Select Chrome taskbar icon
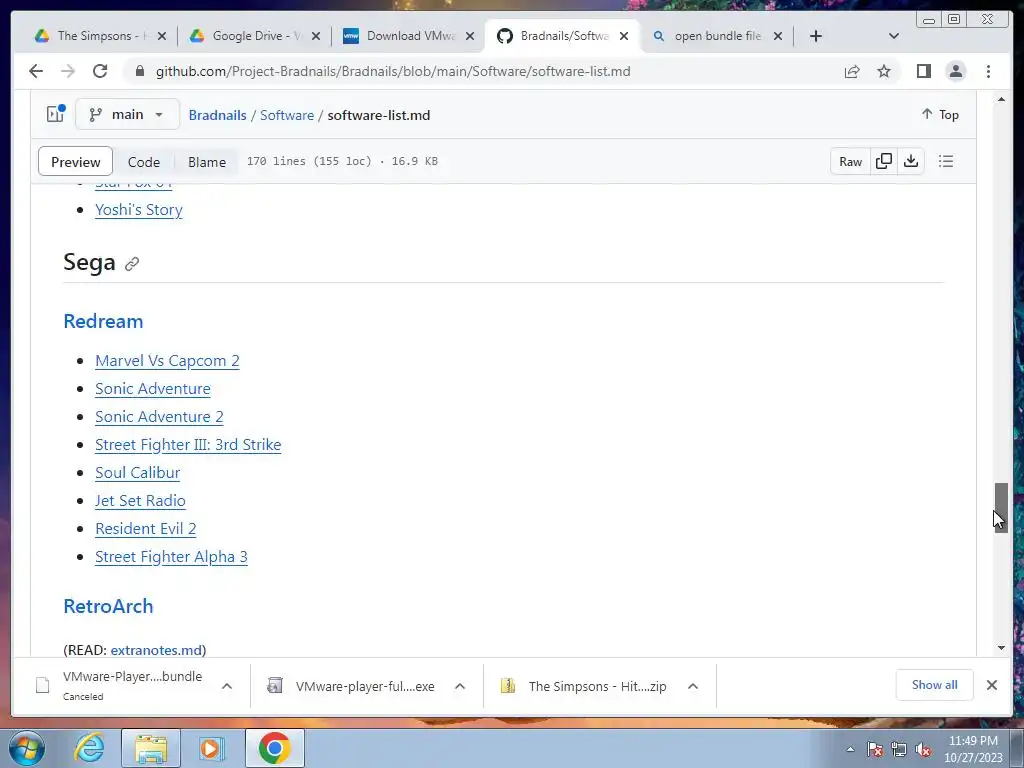This screenshot has height=768, width=1024. click(x=275, y=748)
